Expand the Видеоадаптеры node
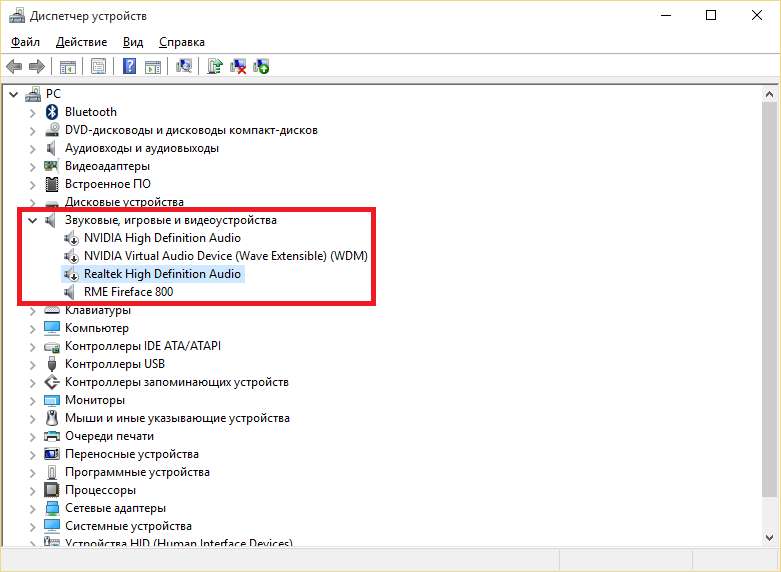781x572 pixels. click(x=33, y=166)
